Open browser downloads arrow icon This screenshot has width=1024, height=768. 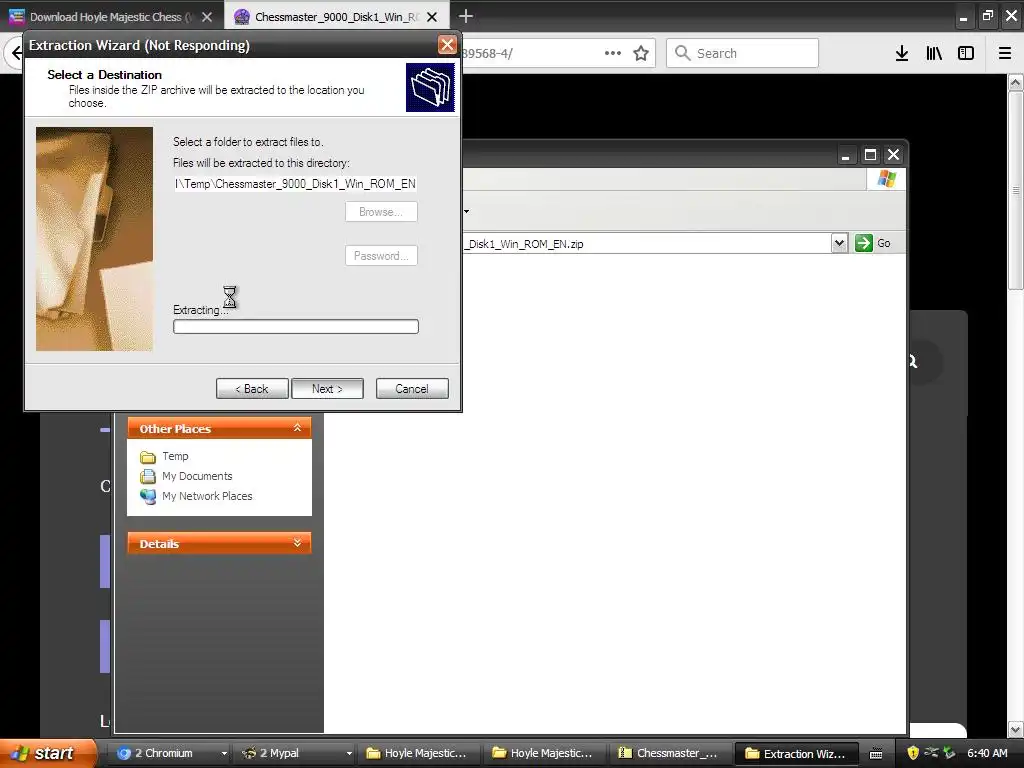pyautogui.click(x=901, y=53)
